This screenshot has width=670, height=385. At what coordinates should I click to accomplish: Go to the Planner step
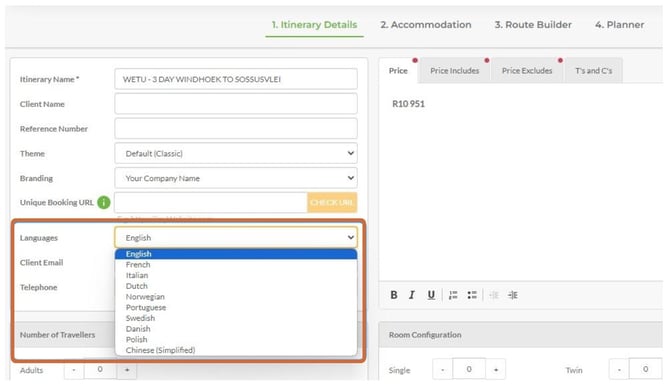click(x=619, y=25)
